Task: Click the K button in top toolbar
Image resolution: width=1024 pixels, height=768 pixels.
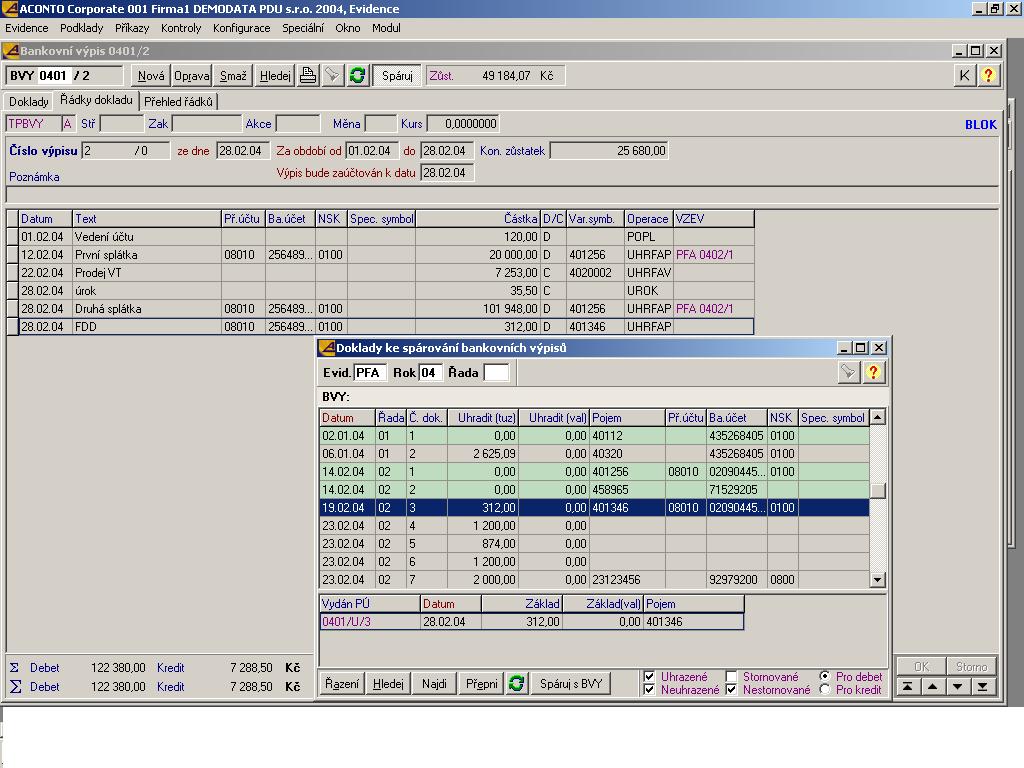Action: [964, 75]
